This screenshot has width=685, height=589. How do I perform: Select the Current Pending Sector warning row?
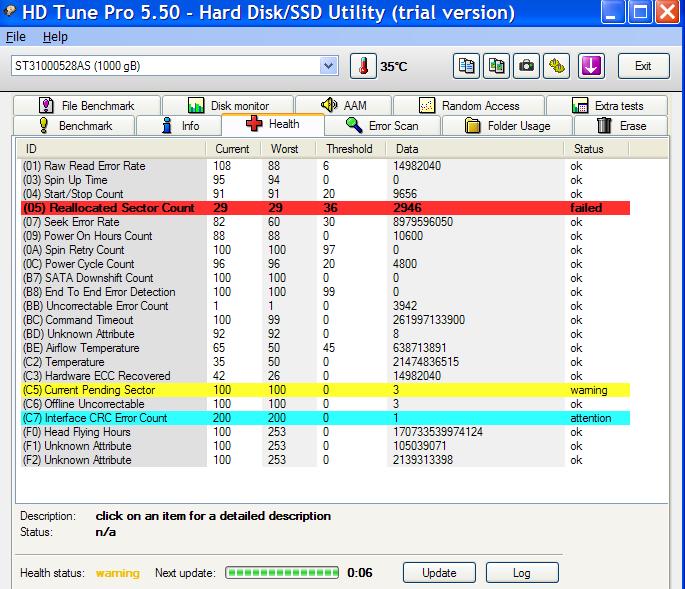(325, 390)
